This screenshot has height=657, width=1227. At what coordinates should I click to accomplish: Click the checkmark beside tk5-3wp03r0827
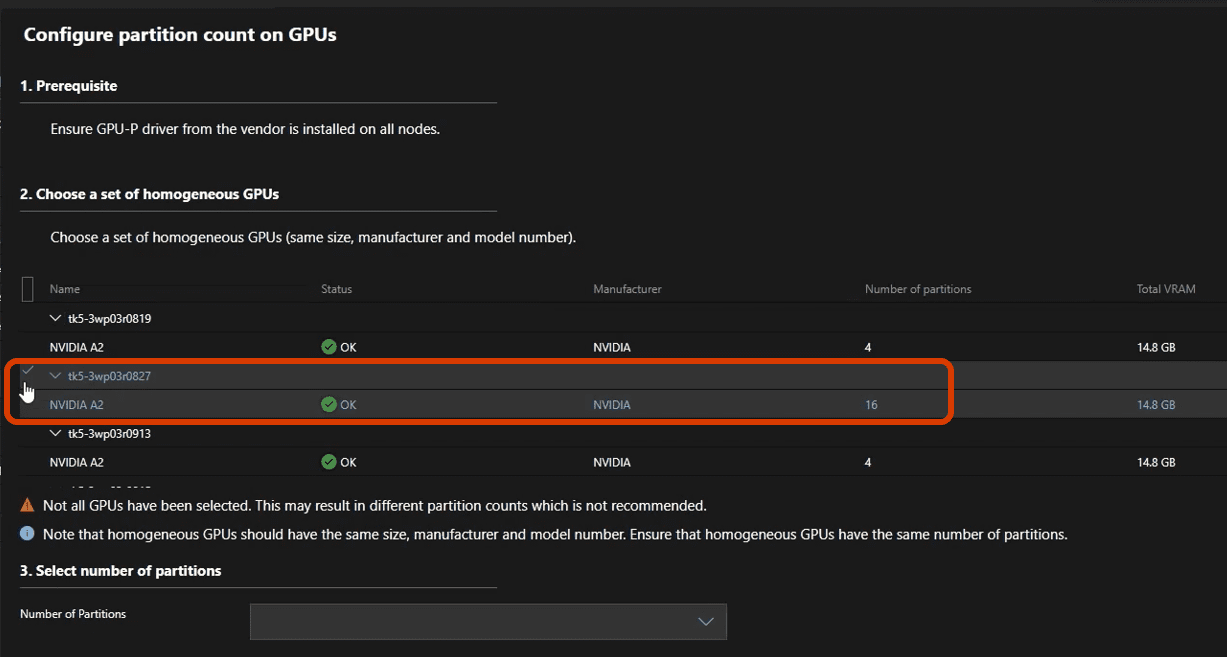click(x=26, y=371)
